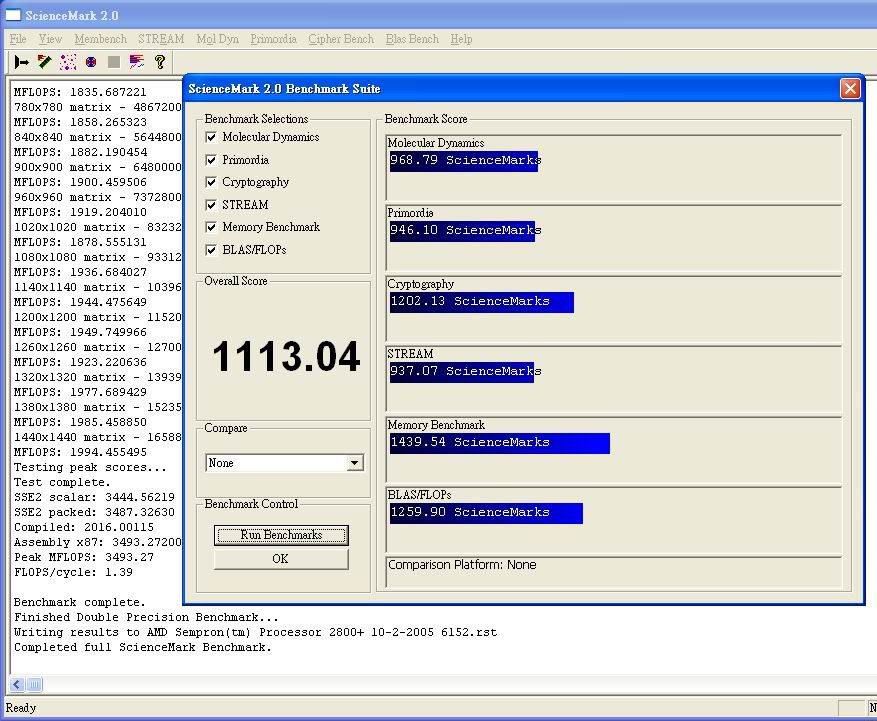This screenshot has width=877, height=721.
Task: Click the Molecular Dynamics 968.79 score bar
Action: [464, 161]
